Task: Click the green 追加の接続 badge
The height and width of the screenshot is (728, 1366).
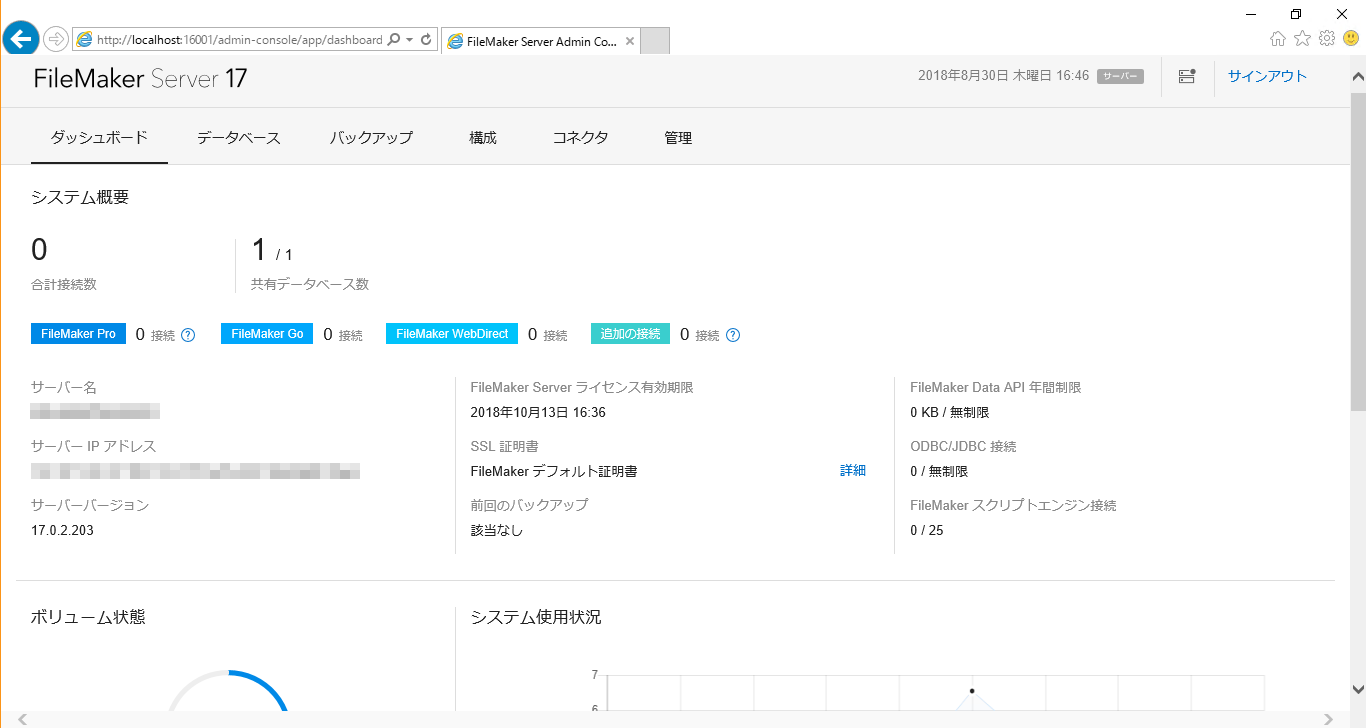Action: (x=629, y=333)
